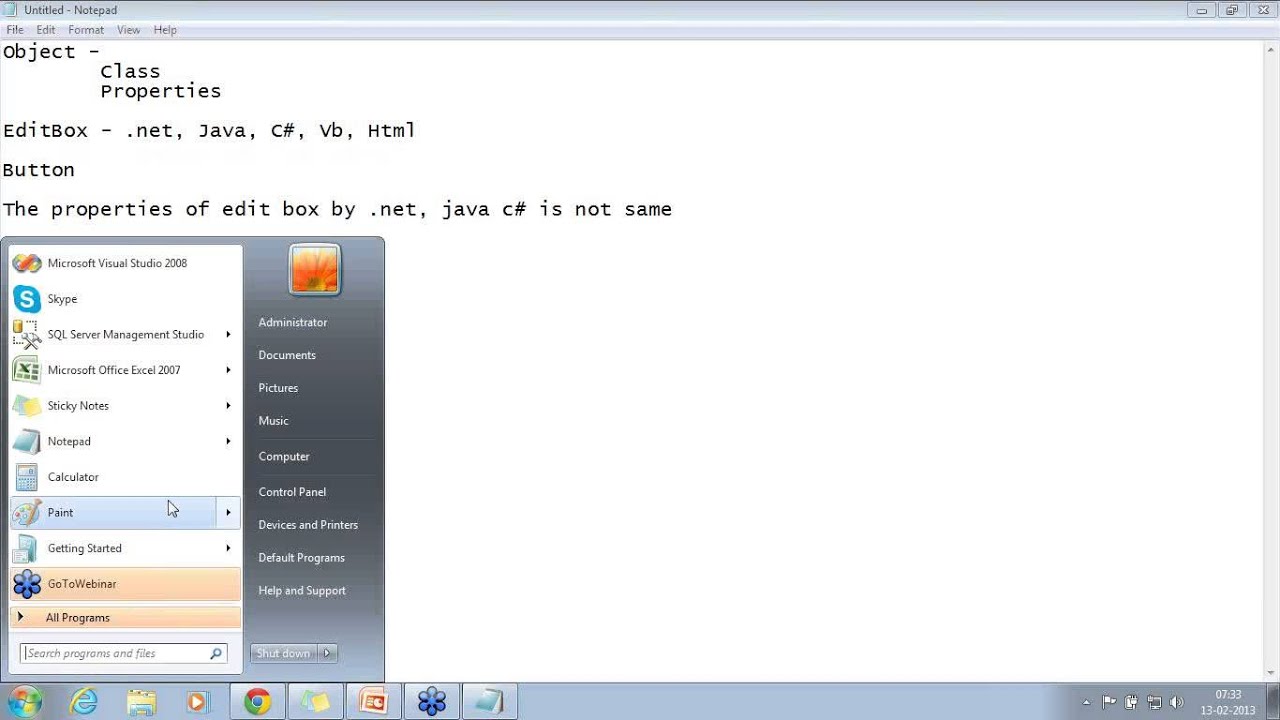Open Notepad Help menu

165,30
